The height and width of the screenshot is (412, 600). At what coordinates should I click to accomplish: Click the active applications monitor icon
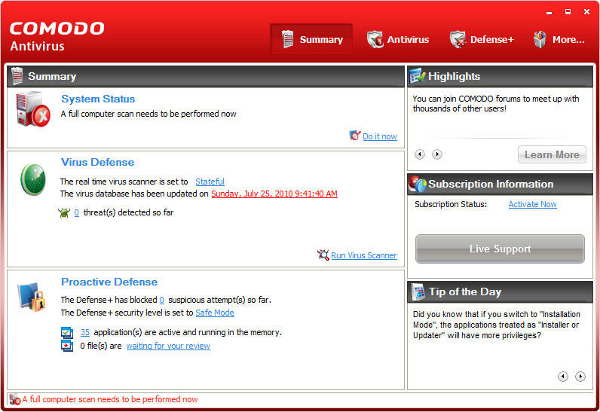coord(67,332)
